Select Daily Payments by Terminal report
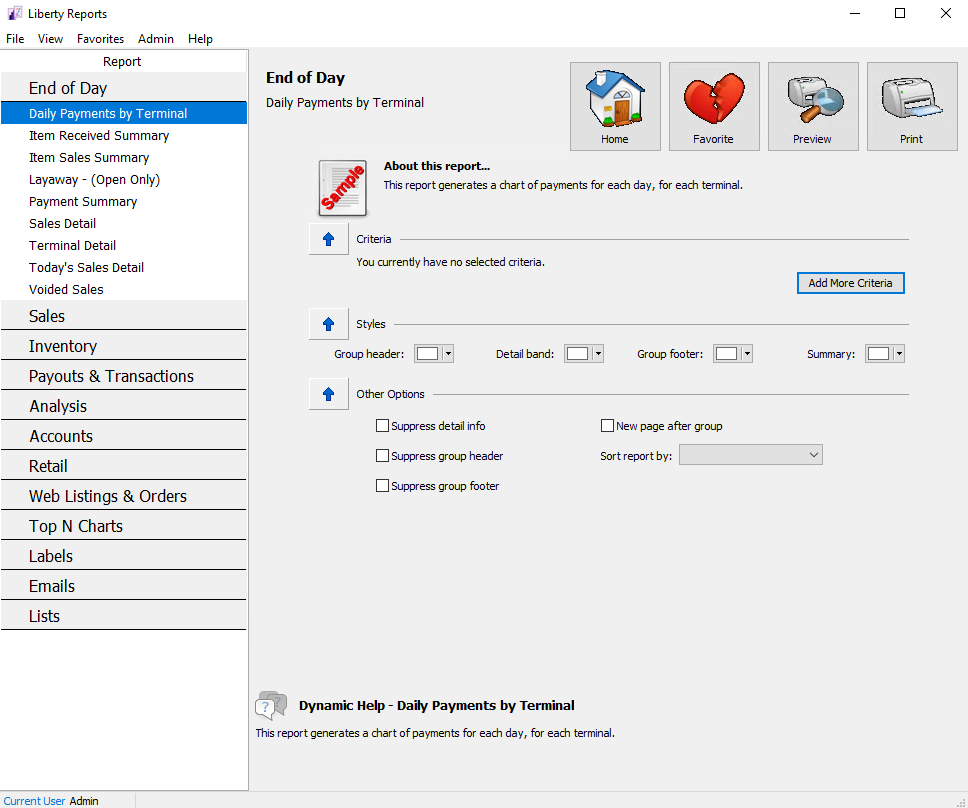 123,114
